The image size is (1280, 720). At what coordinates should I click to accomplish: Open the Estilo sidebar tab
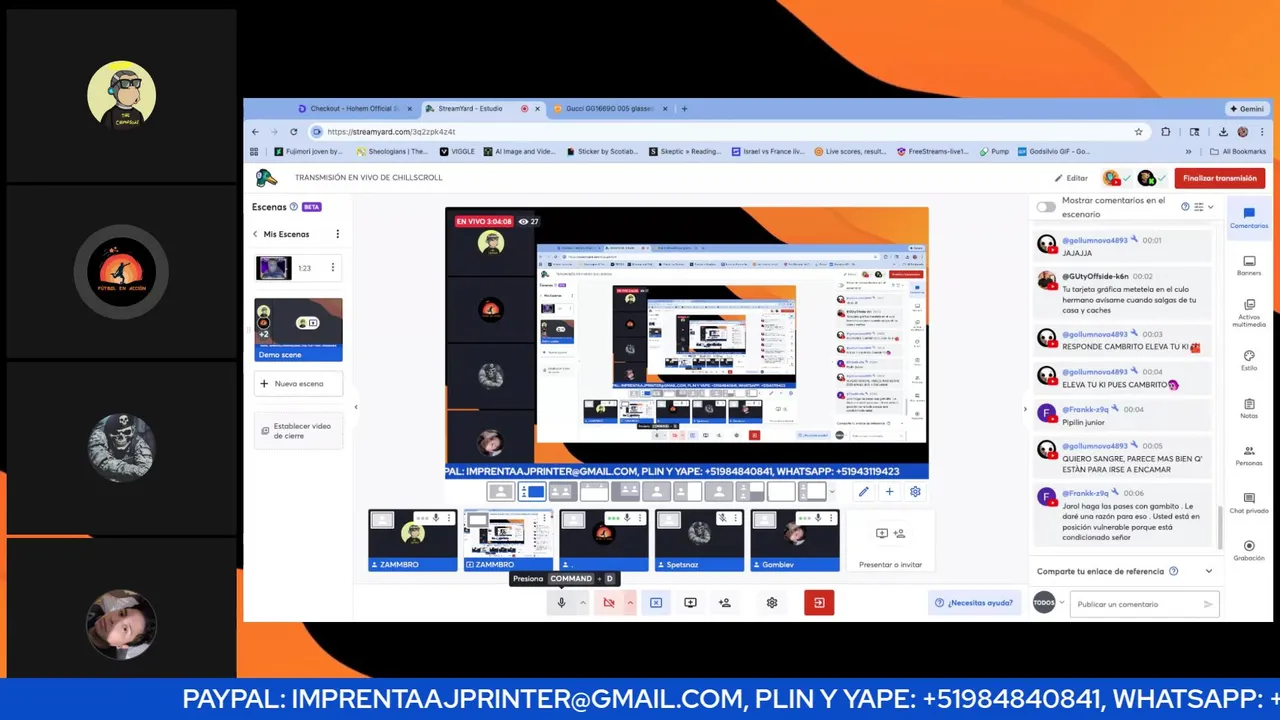[1249, 361]
